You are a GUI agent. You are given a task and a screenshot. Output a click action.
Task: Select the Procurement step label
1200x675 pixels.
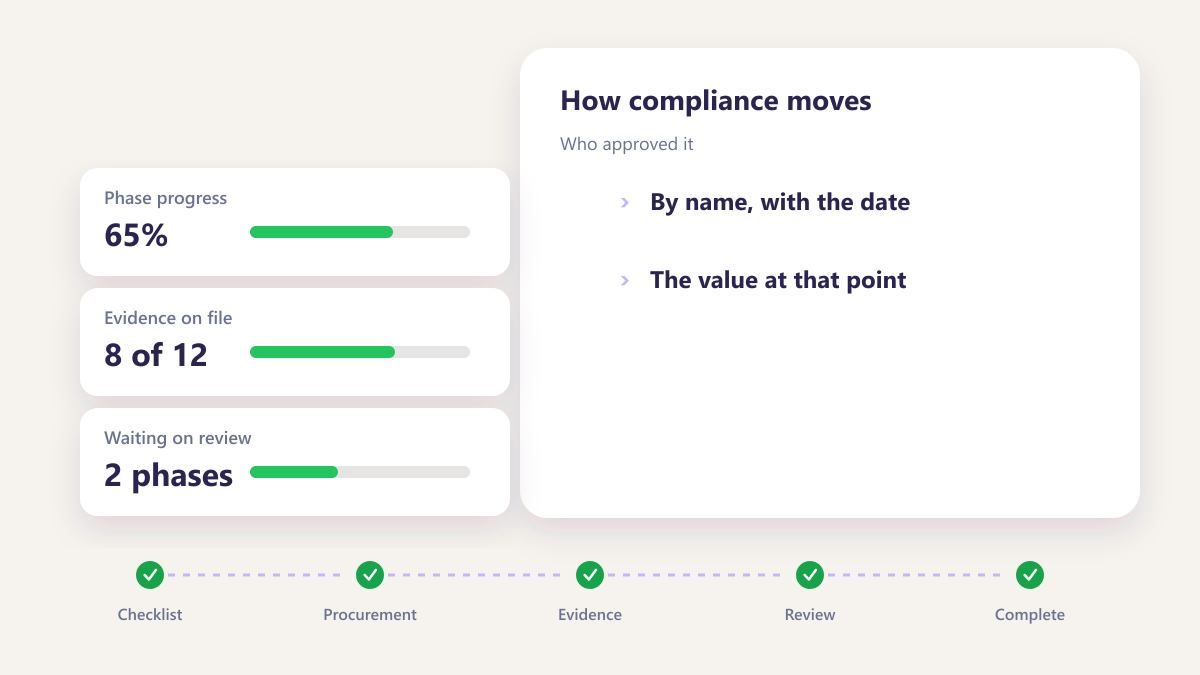[x=370, y=614]
